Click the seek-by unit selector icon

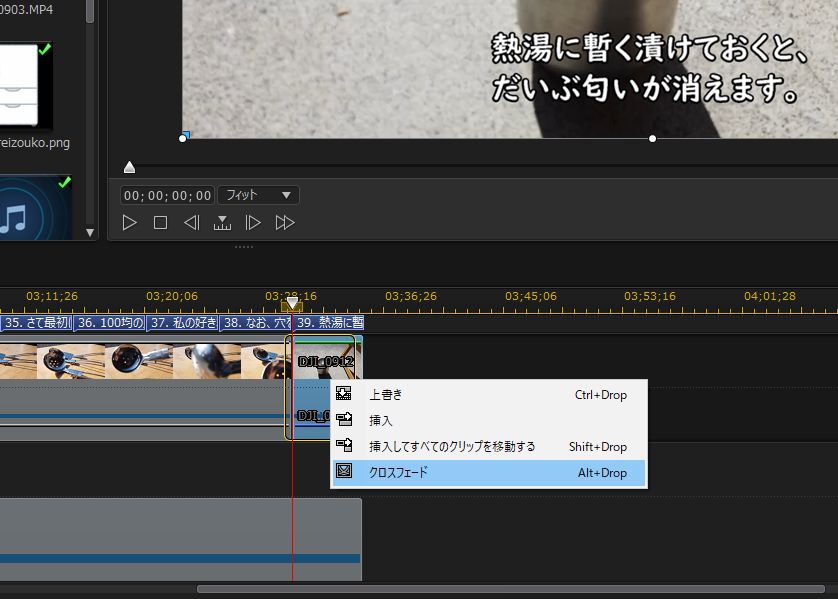[223, 223]
